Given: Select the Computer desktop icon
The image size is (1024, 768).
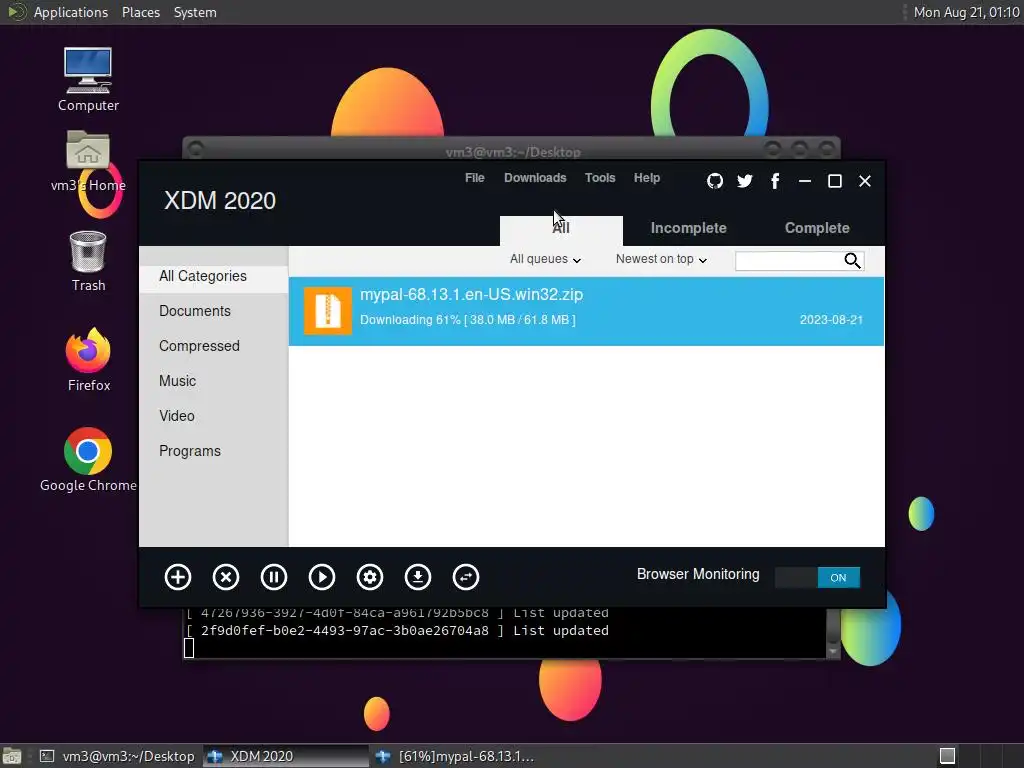Looking at the screenshot, I should (88, 80).
